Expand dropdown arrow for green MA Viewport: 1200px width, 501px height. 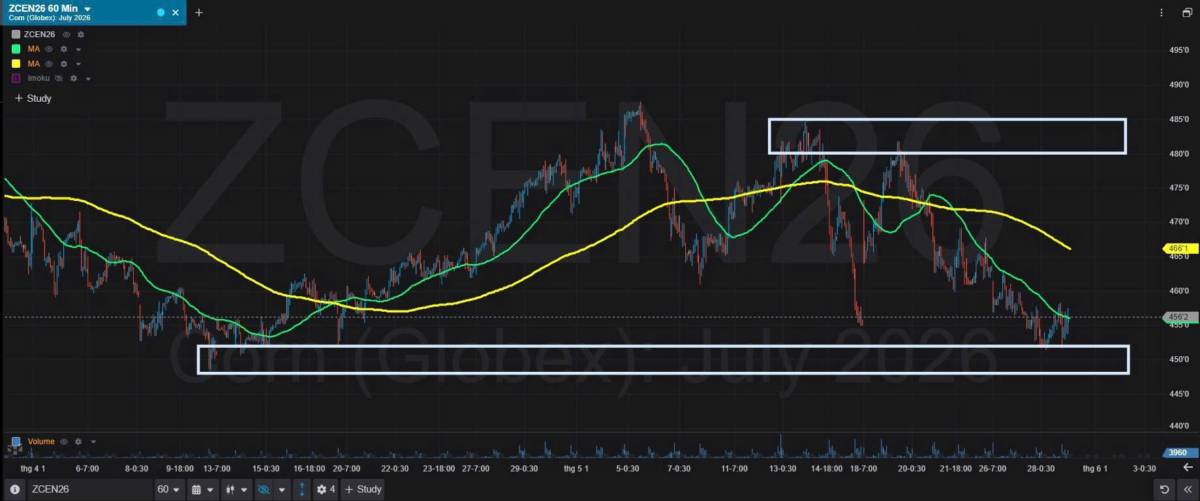77,49
